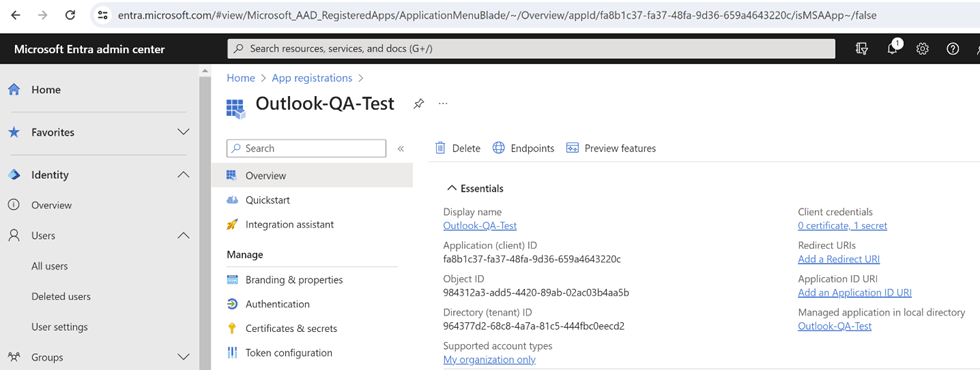Click the Identity diamond icon

click(x=14, y=175)
